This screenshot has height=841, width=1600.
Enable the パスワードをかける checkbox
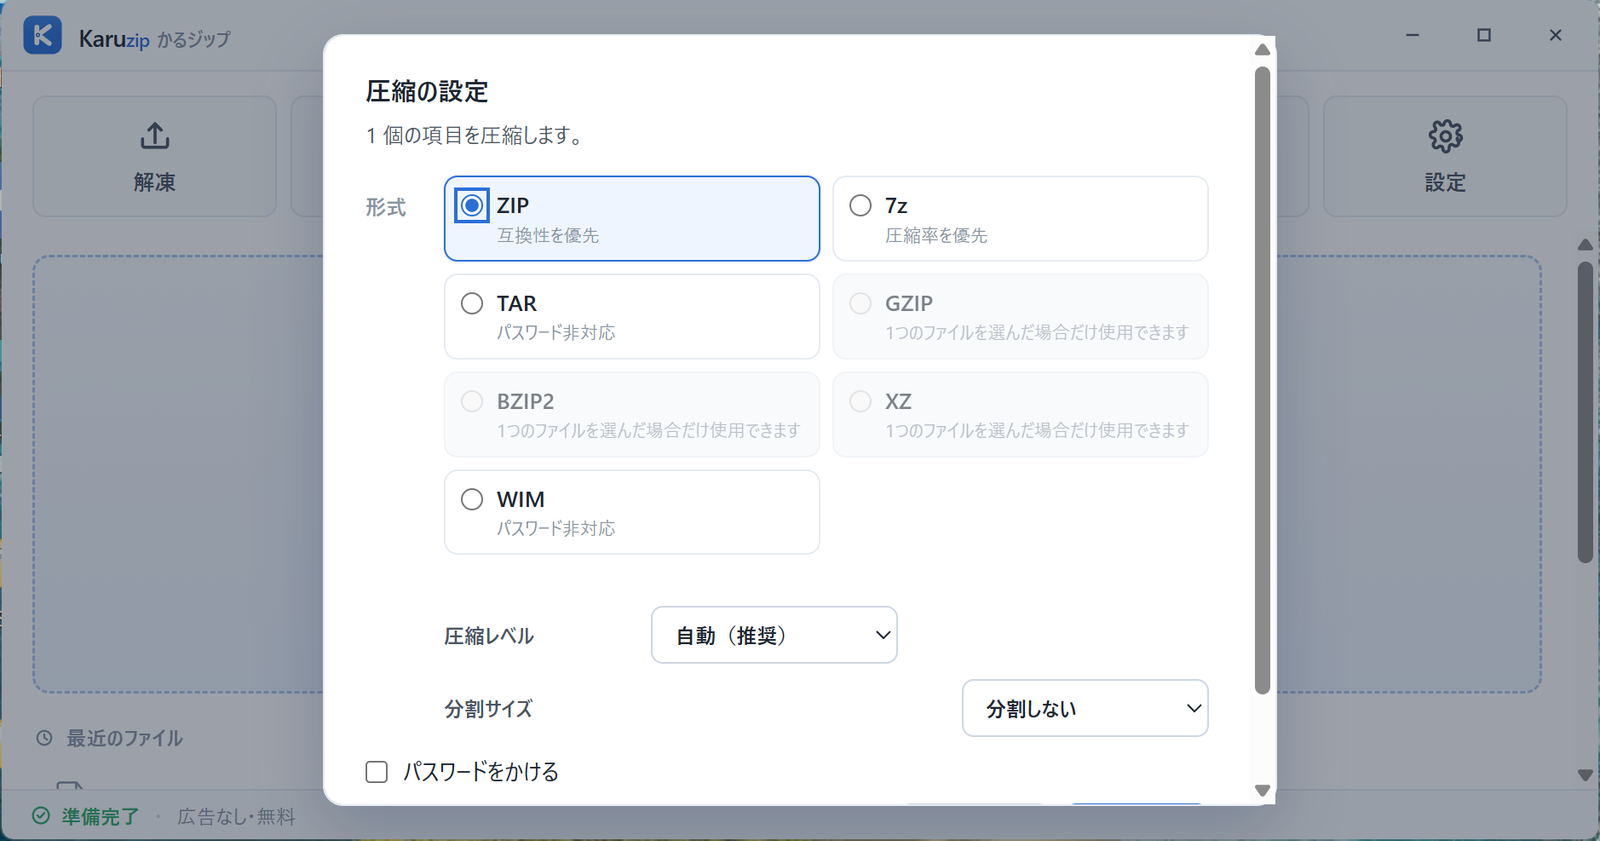coord(377,772)
